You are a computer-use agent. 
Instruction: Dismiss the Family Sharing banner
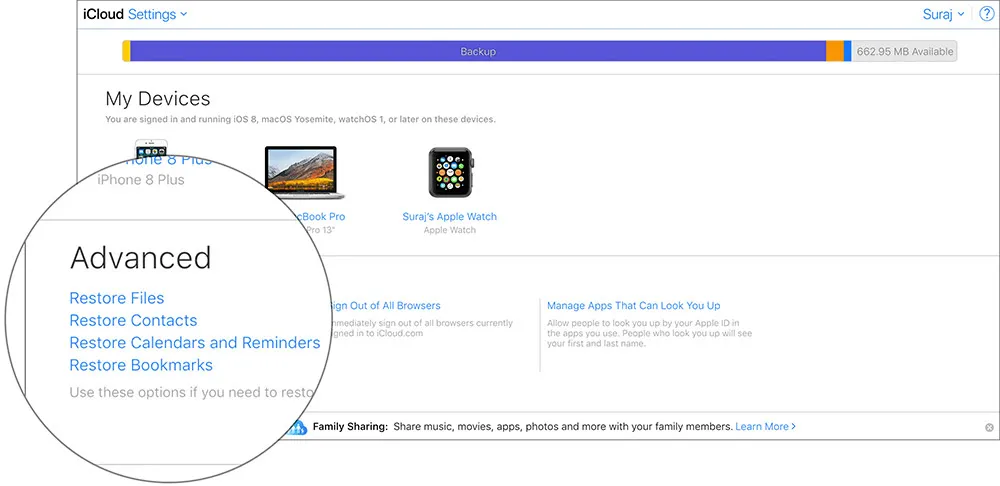(x=989, y=427)
